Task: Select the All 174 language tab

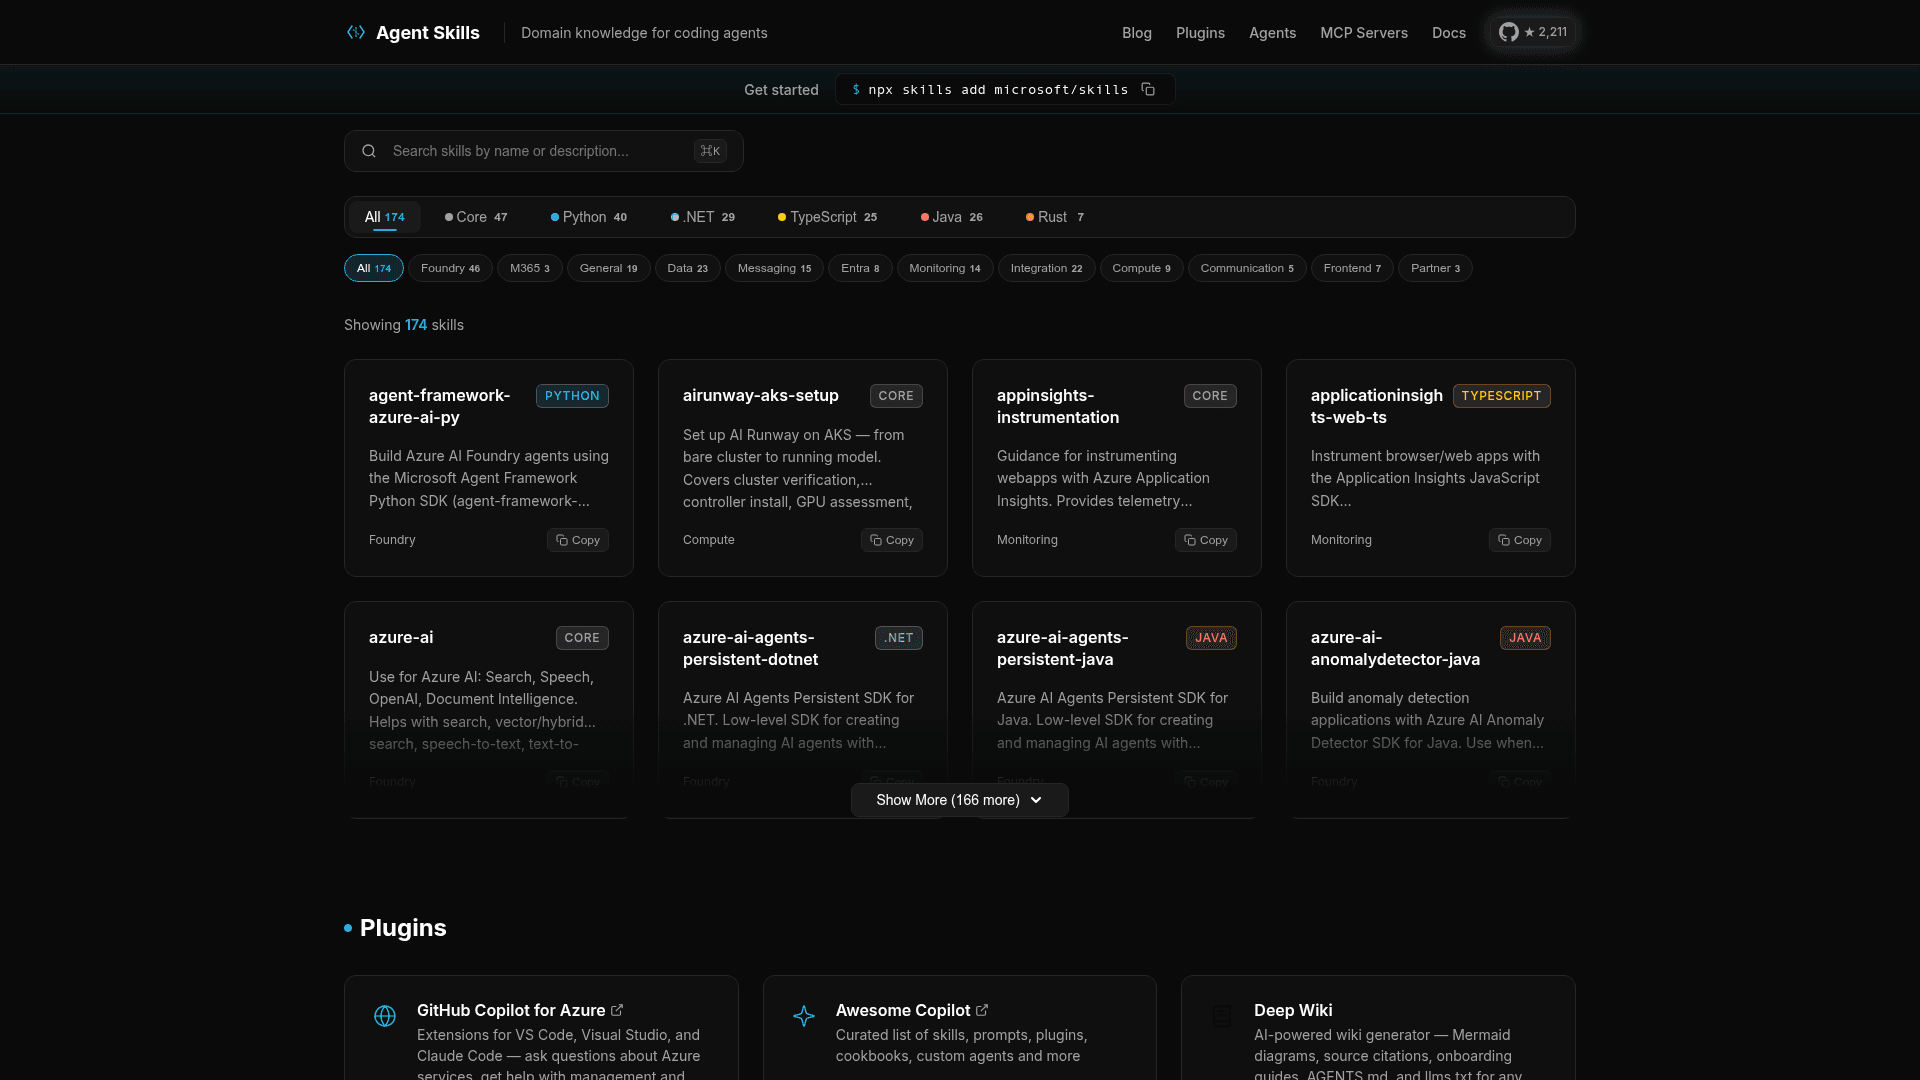Action: [x=385, y=217]
